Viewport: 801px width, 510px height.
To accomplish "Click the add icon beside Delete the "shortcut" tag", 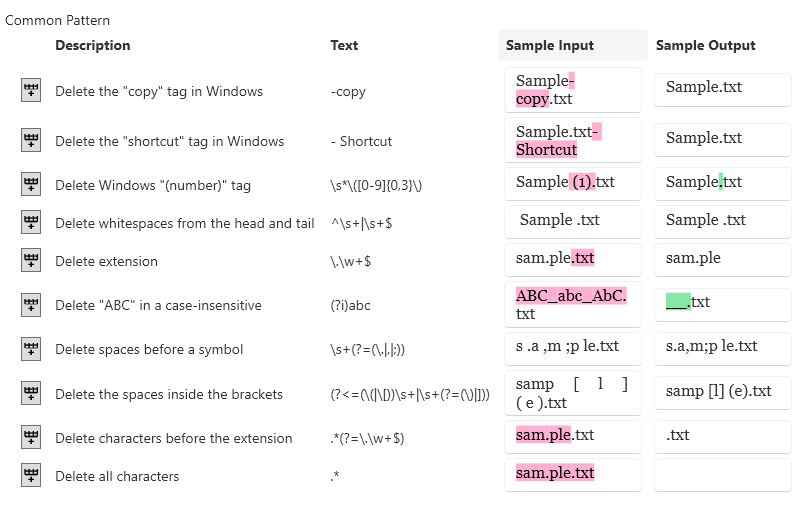I will (31, 140).
